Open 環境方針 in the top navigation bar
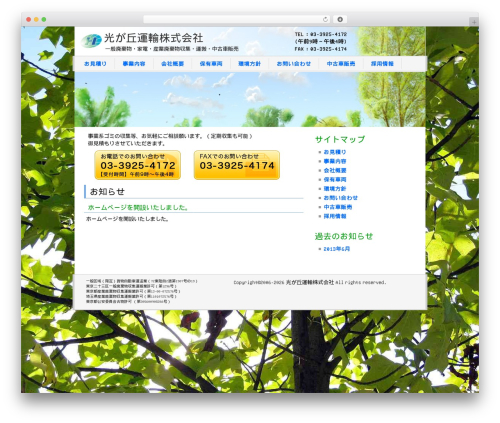Screen dimensions: 500x423 click(x=249, y=64)
